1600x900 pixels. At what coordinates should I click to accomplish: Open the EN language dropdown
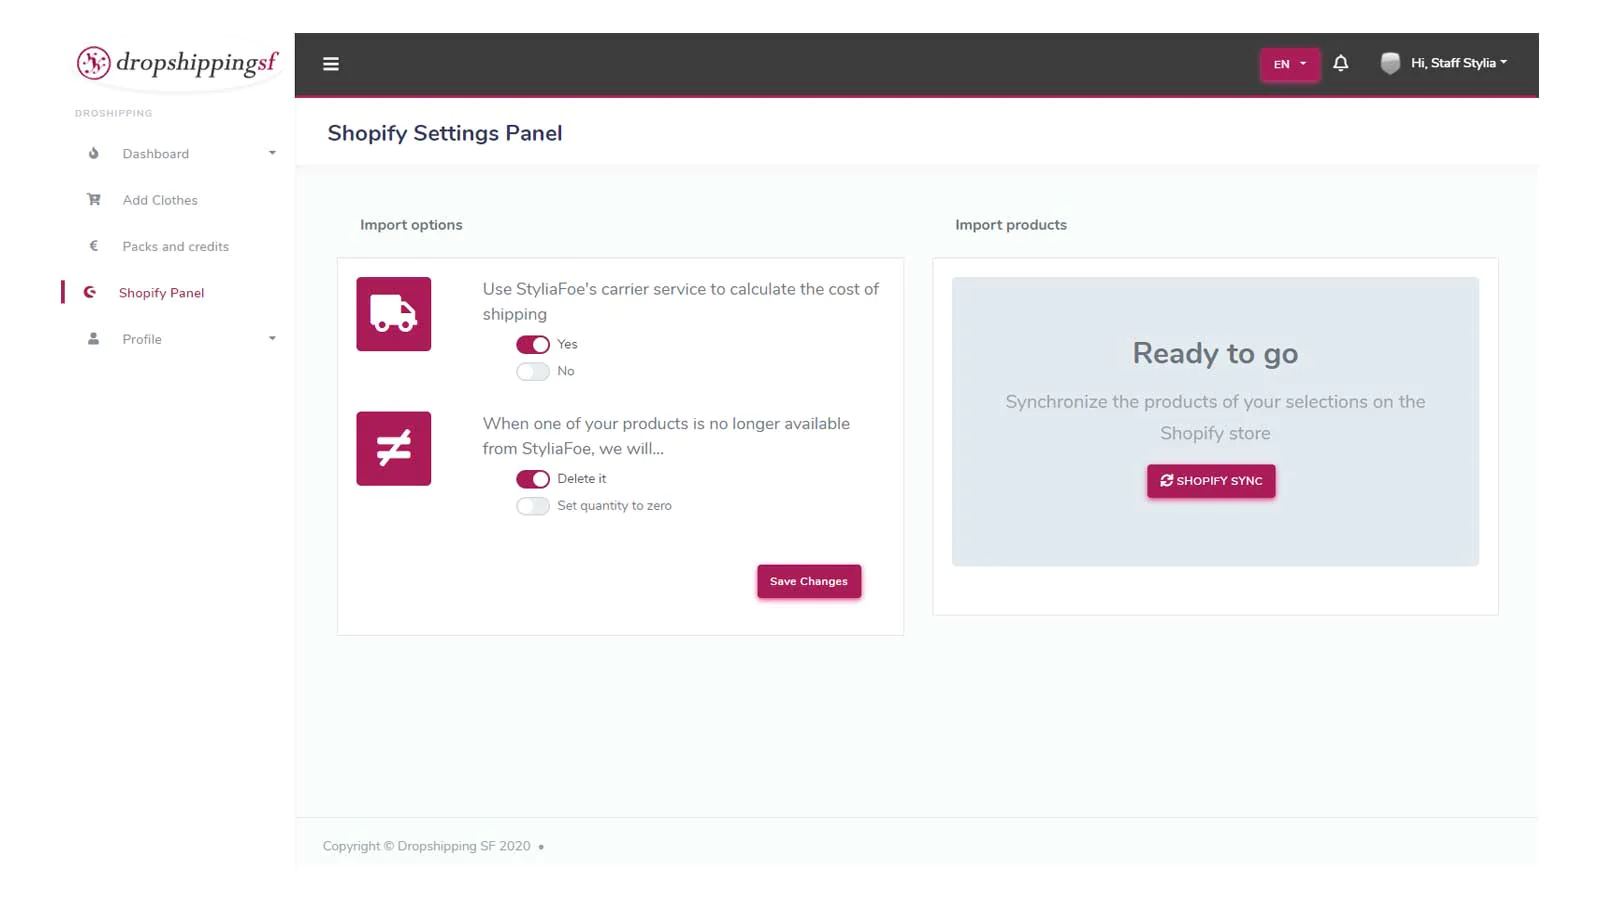point(1289,64)
